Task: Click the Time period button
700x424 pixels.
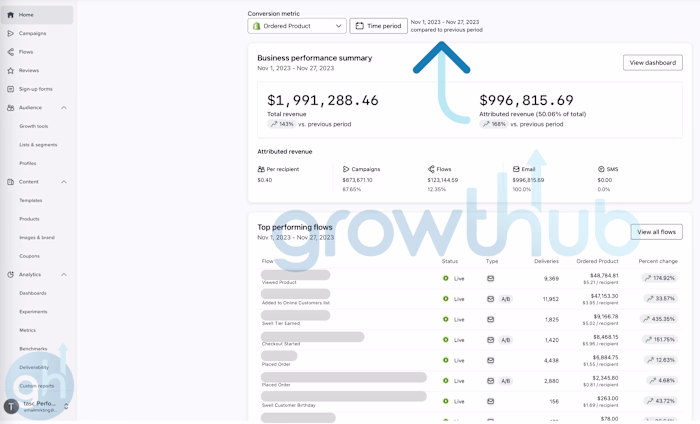Action: pyautogui.click(x=378, y=26)
